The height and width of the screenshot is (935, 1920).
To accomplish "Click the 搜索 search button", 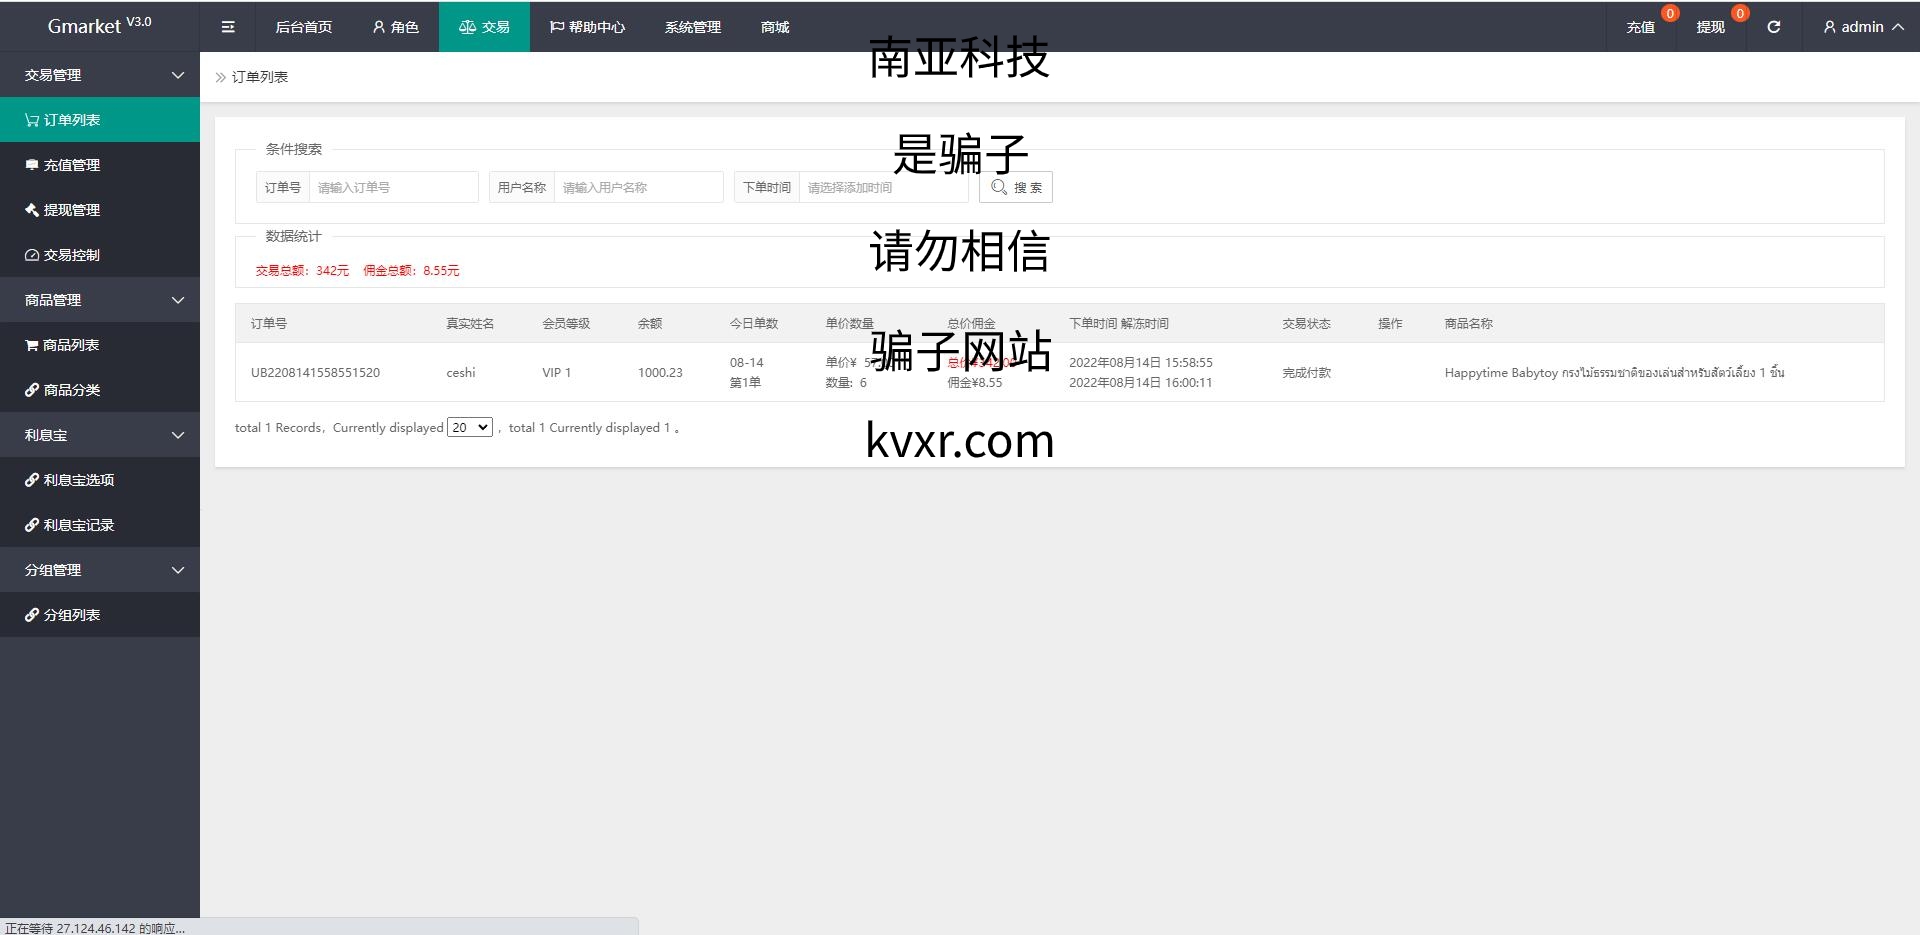I will coord(1016,187).
